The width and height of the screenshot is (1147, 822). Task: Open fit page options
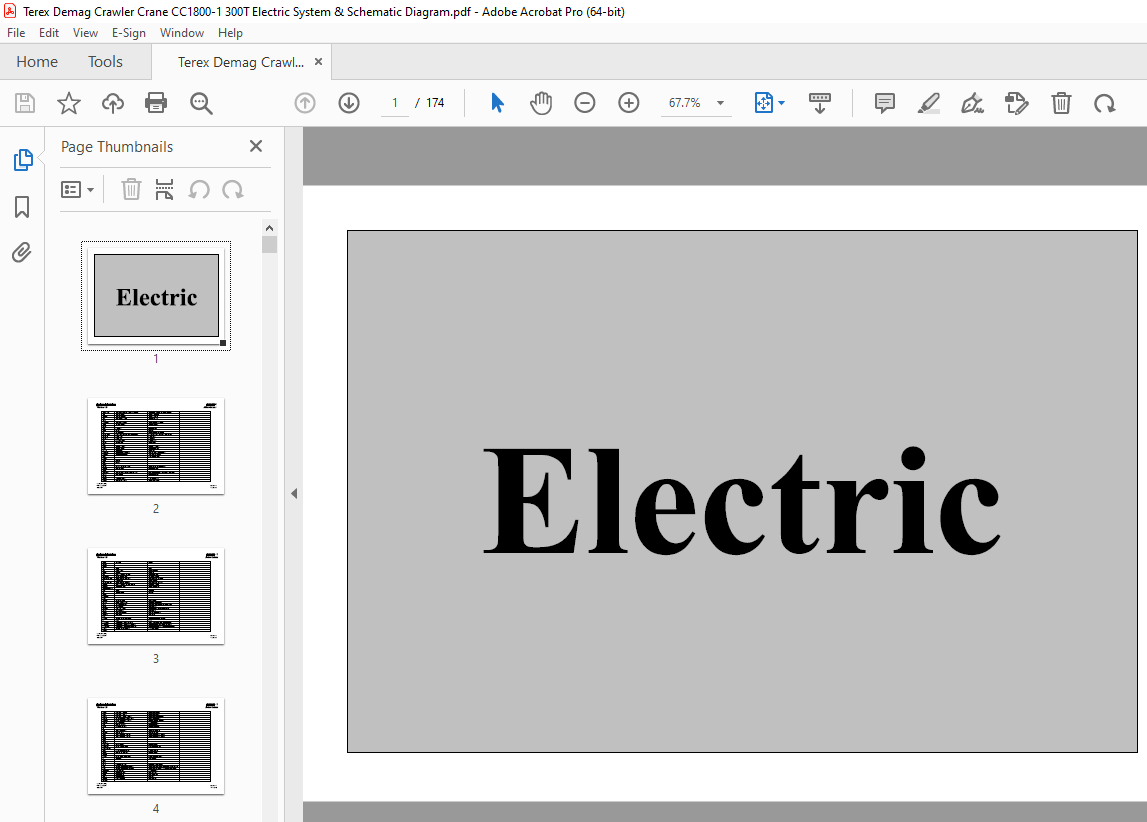pos(770,103)
